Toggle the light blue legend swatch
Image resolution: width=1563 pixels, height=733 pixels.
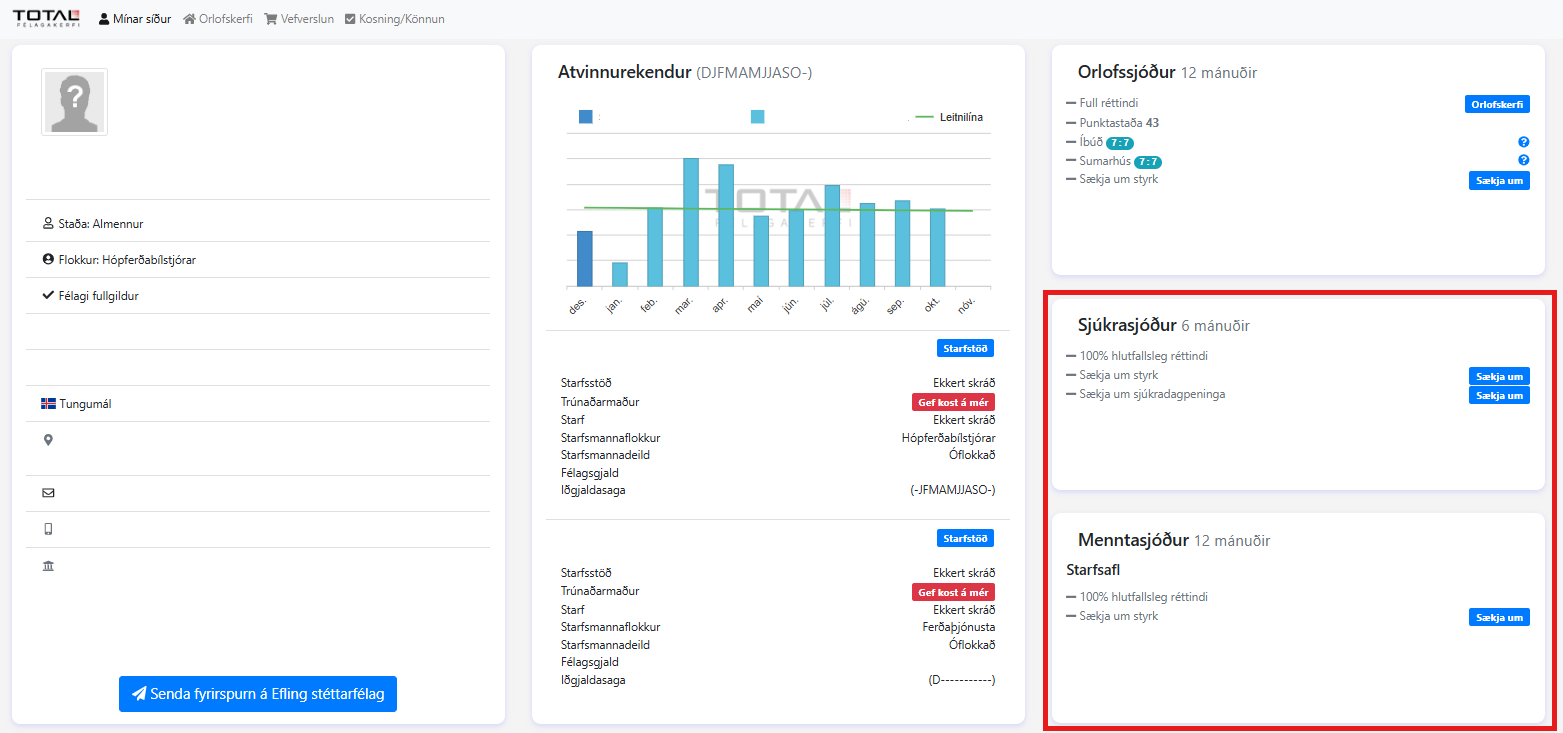[757, 117]
